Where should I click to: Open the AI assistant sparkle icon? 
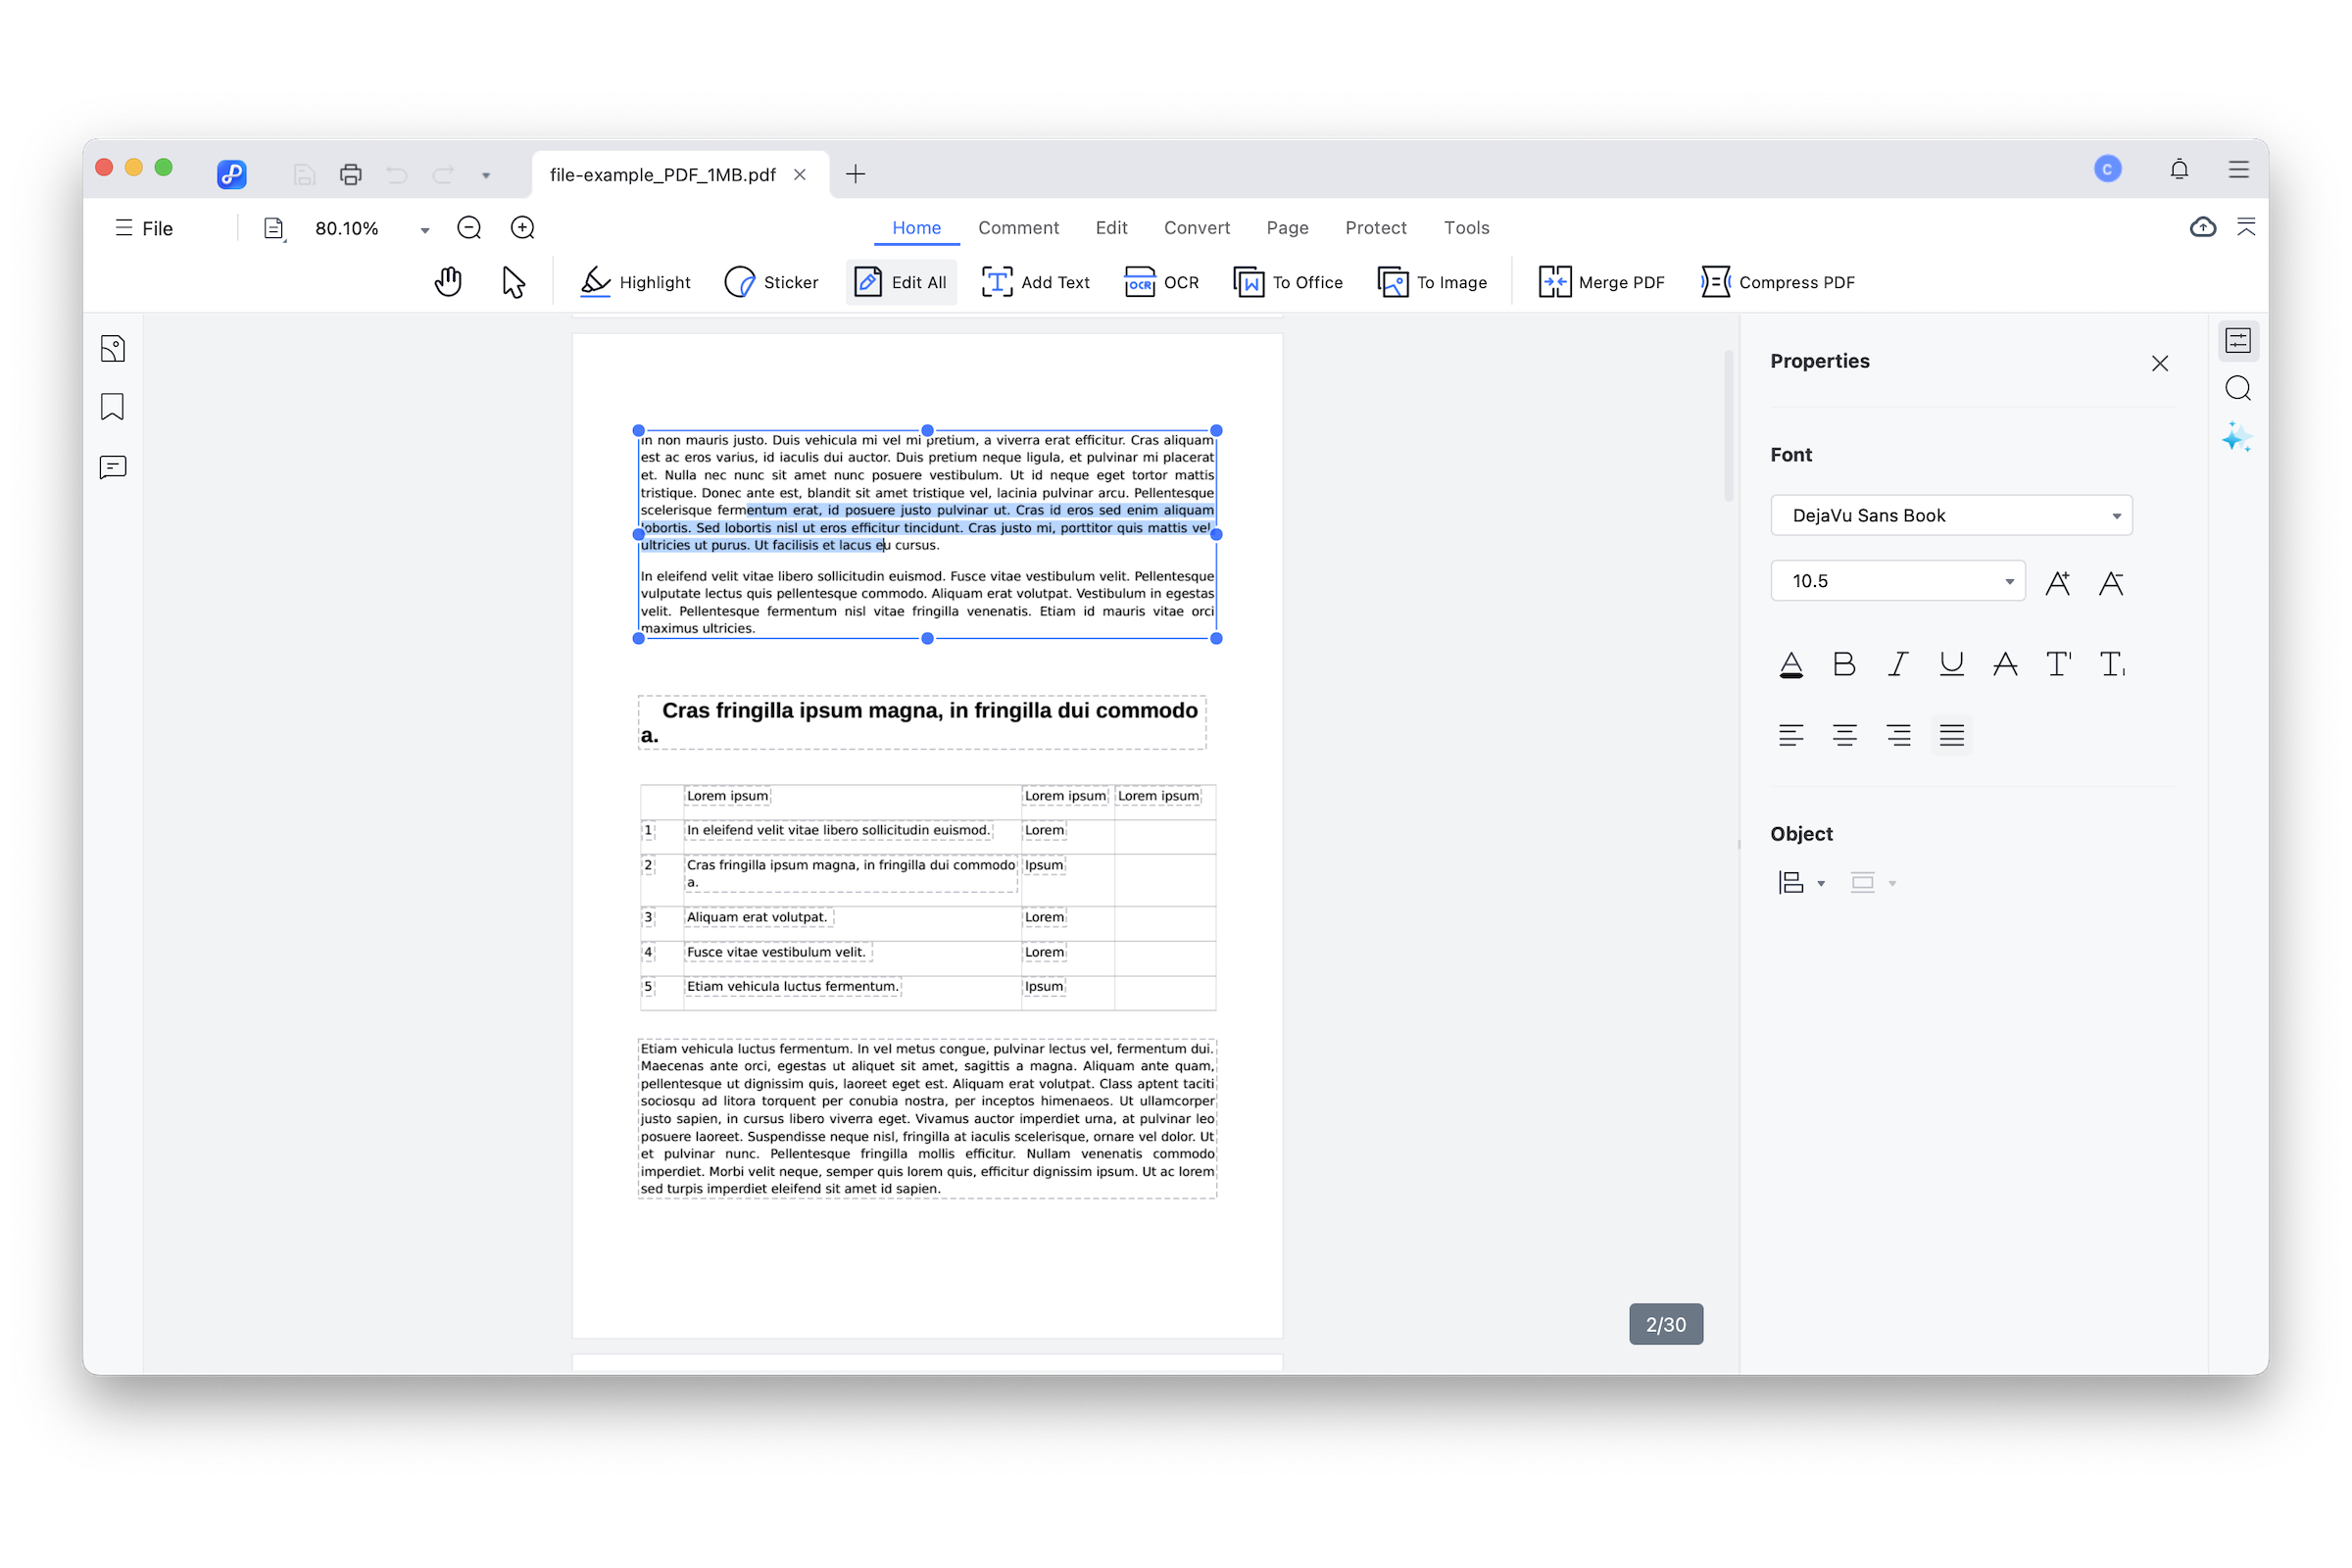click(2237, 437)
